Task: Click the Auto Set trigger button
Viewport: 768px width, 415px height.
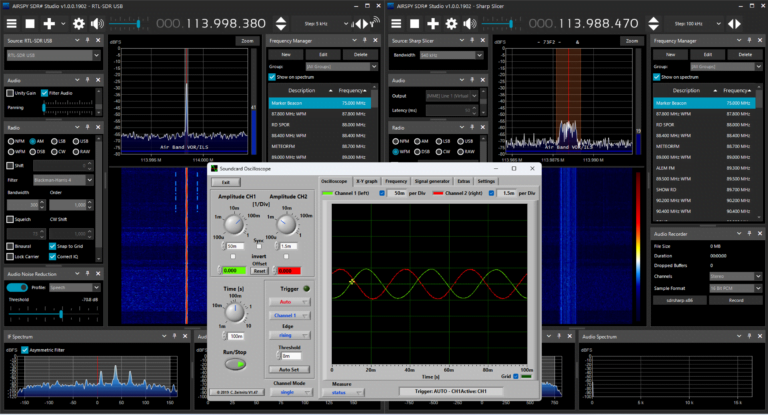Action: point(289,369)
